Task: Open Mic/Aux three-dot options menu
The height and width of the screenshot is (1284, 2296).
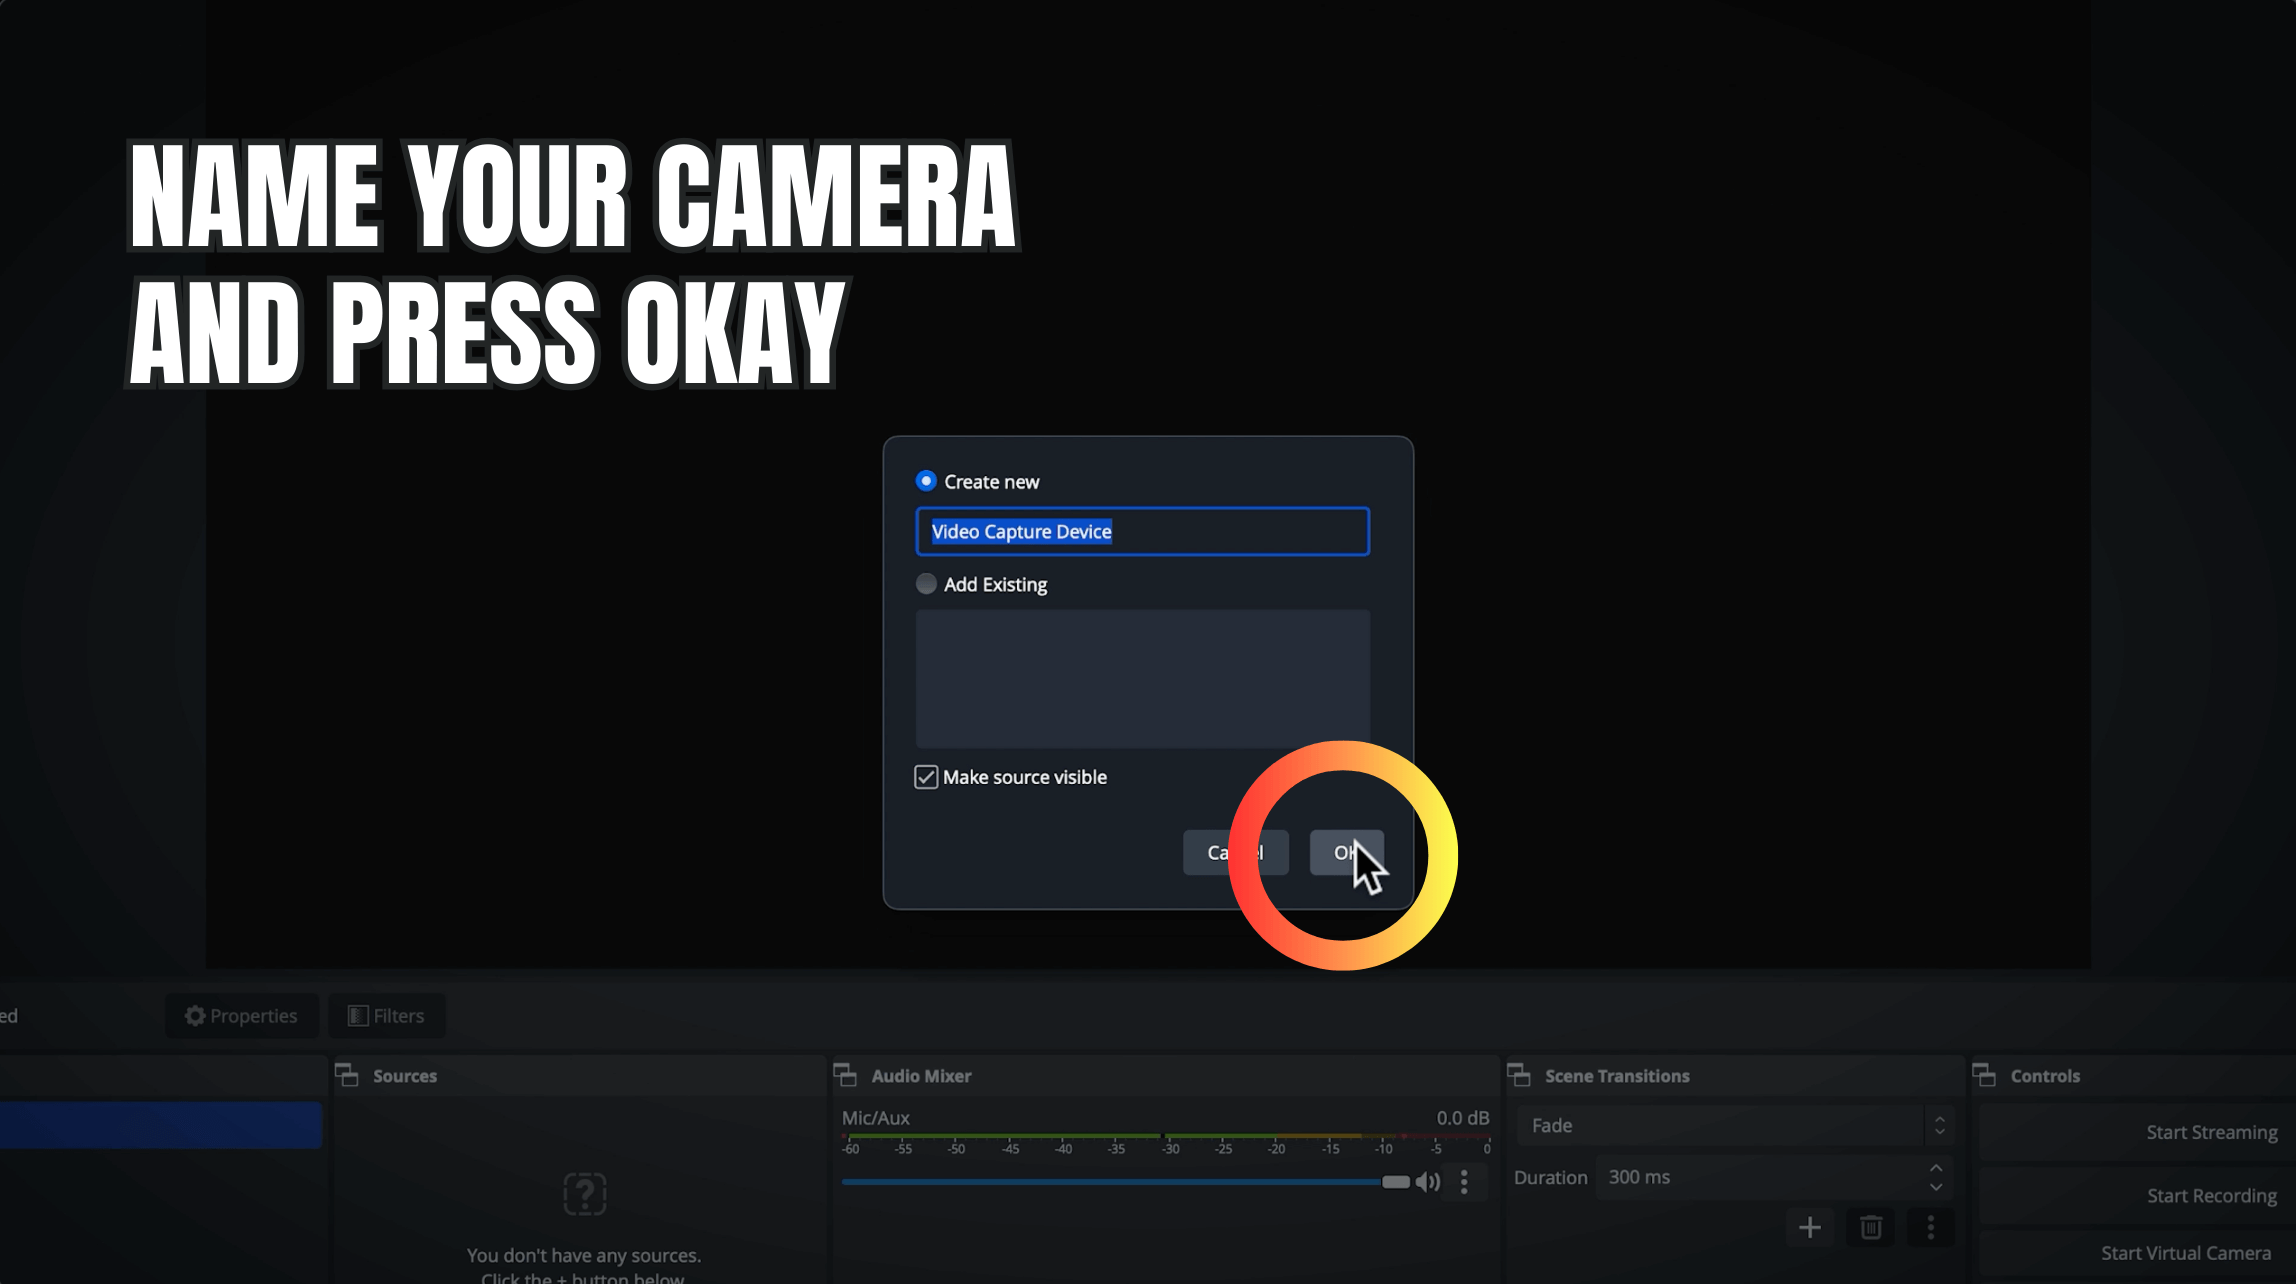Action: point(1464,1182)
